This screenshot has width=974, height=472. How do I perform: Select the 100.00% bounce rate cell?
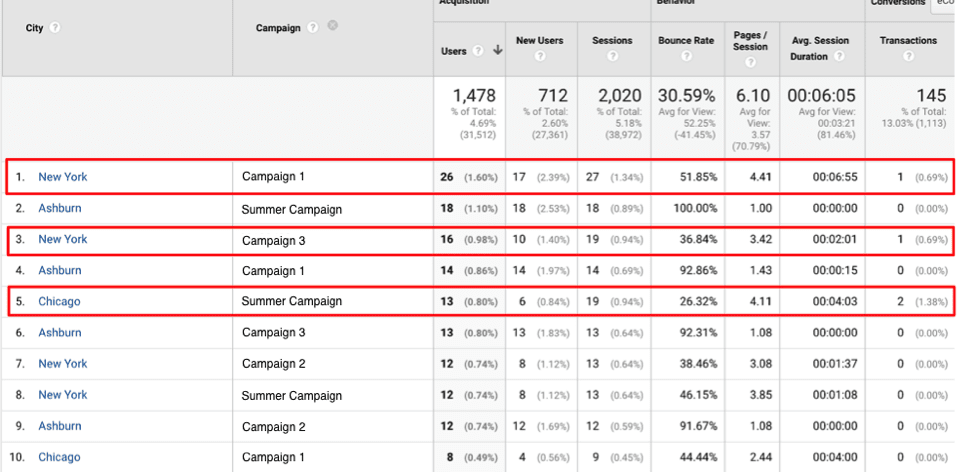point(695,209)
